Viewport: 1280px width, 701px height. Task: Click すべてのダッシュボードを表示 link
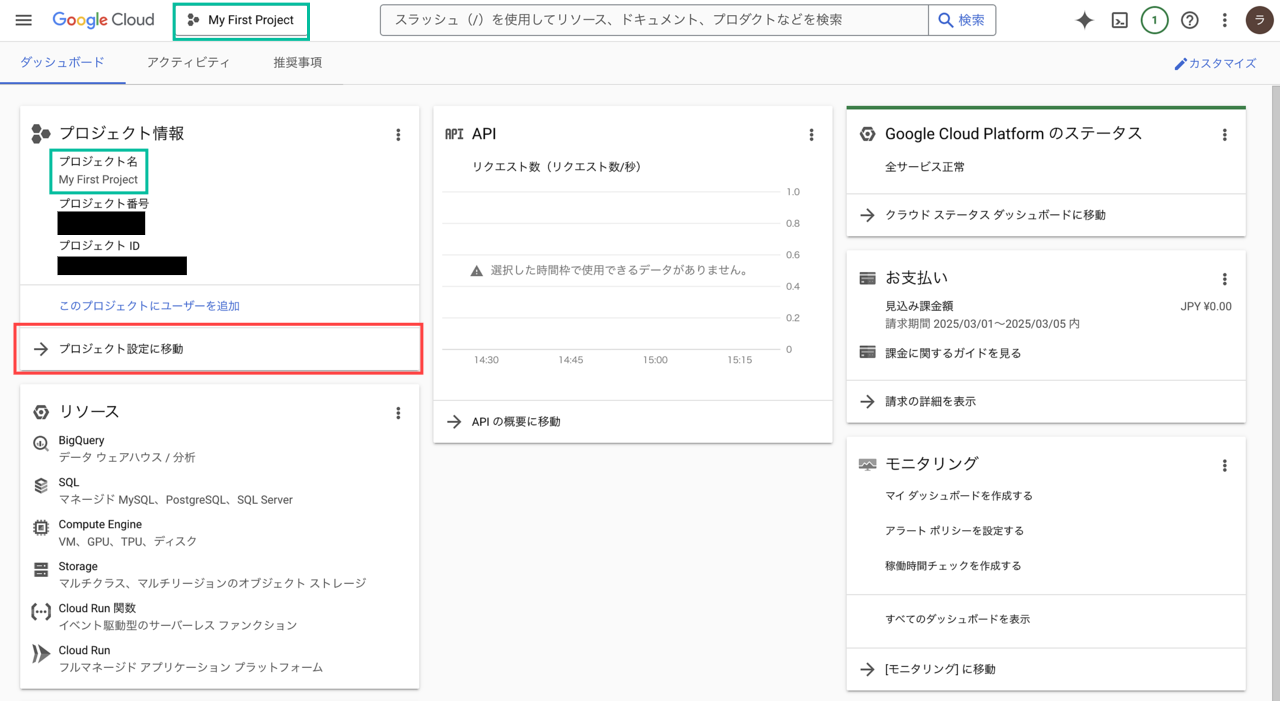pos(957,619)
